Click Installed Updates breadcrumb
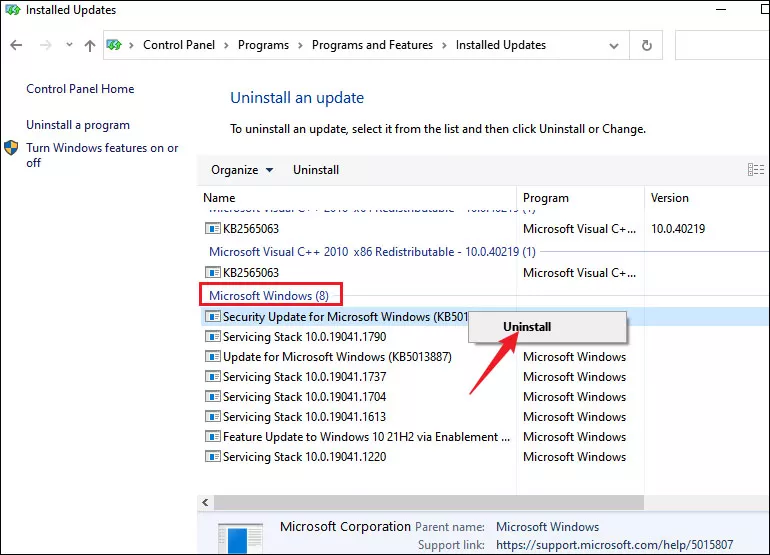 click(x=500, y=45)
